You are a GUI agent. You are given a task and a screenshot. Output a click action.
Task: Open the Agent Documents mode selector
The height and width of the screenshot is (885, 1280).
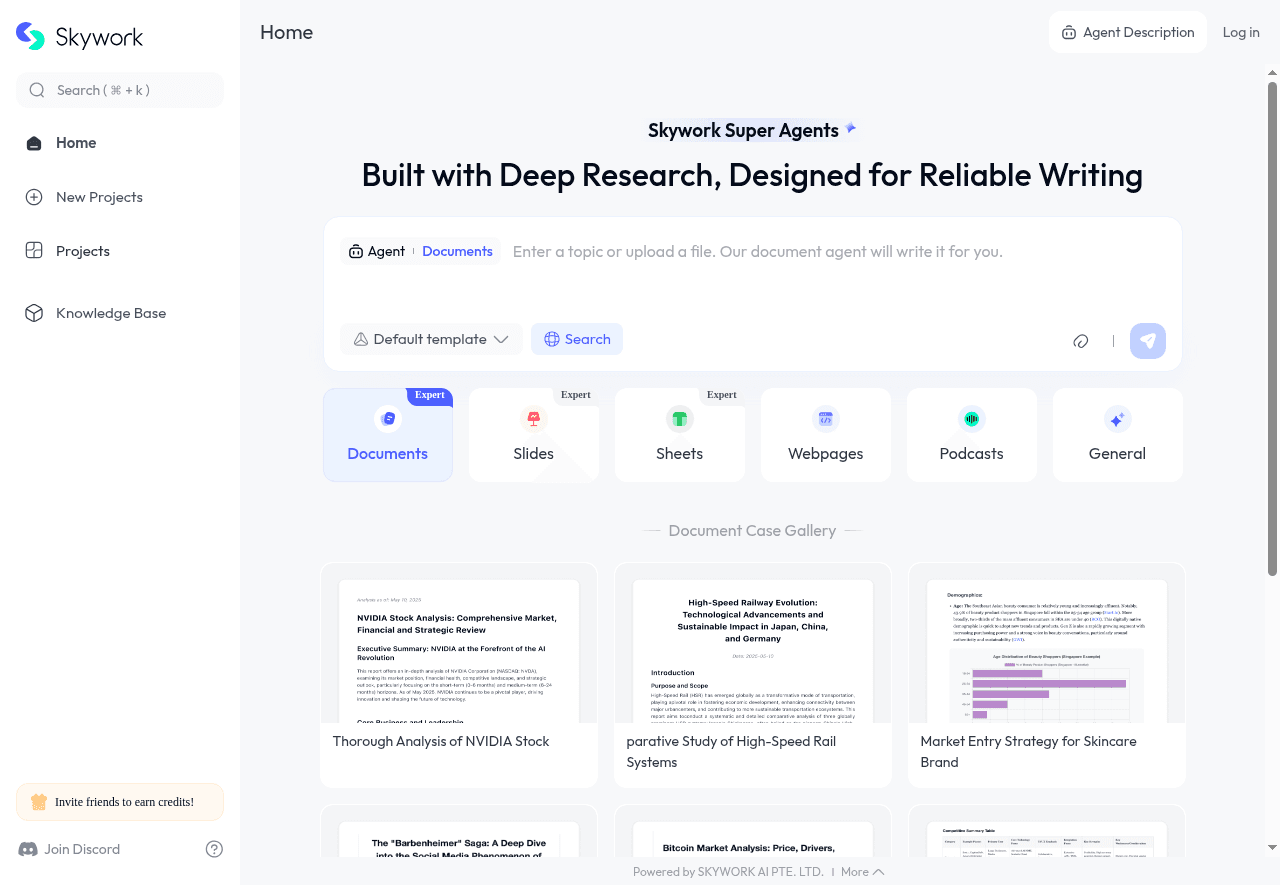420,251
